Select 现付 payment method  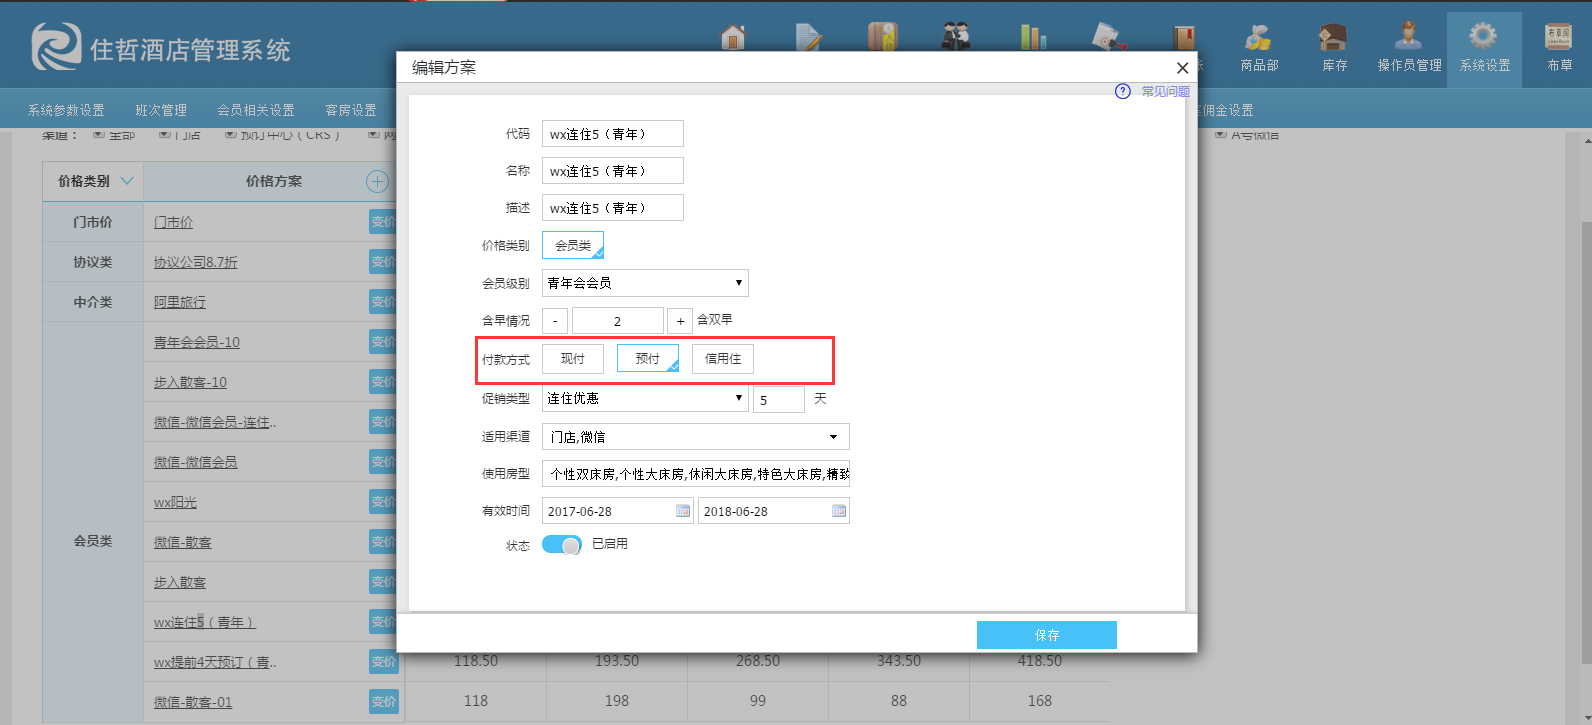coord(573,359)
